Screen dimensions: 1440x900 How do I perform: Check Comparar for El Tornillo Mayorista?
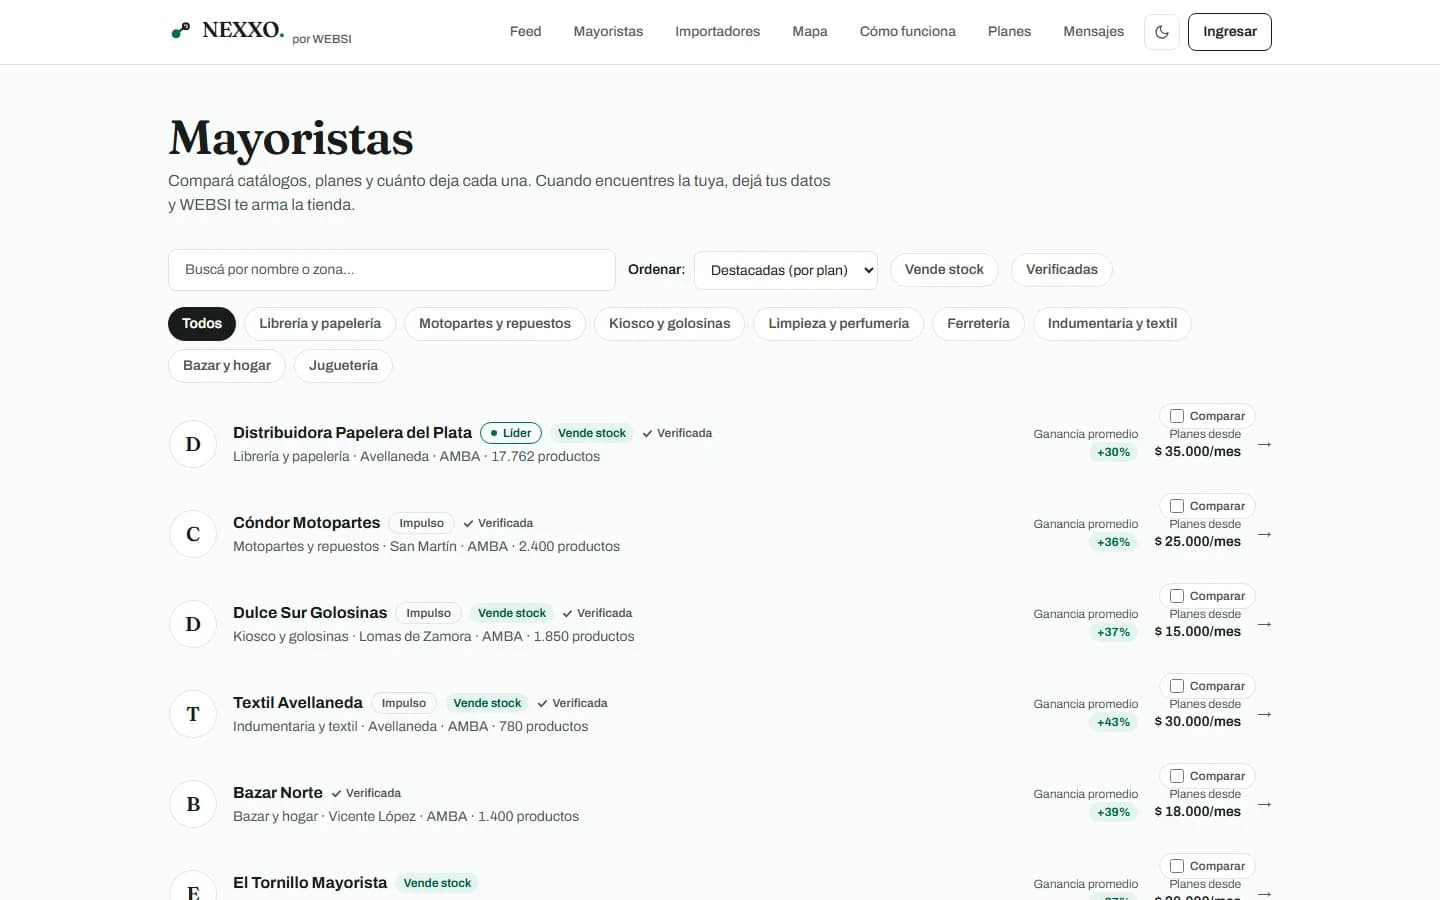point(1177,866)
